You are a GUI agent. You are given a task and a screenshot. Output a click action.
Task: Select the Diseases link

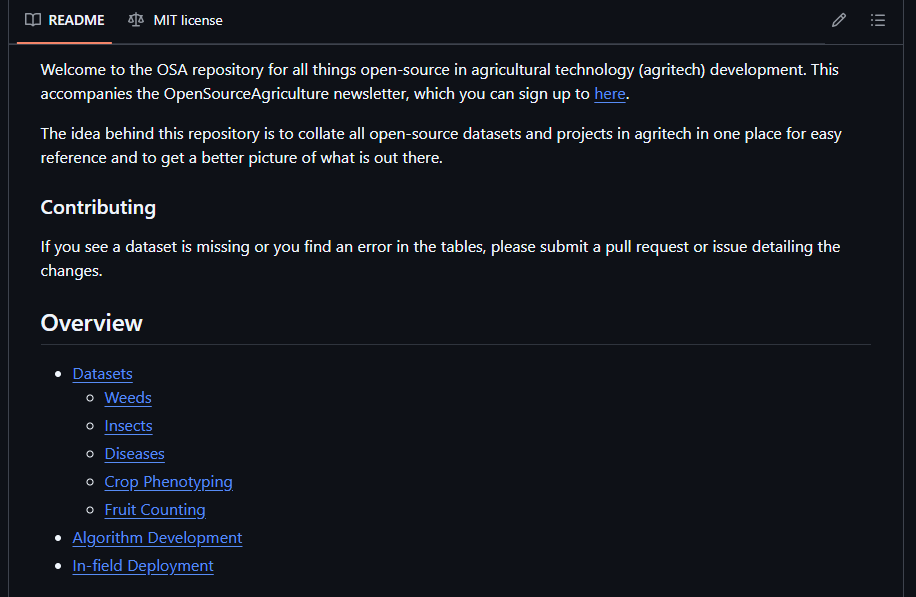[x=134, y=454]
